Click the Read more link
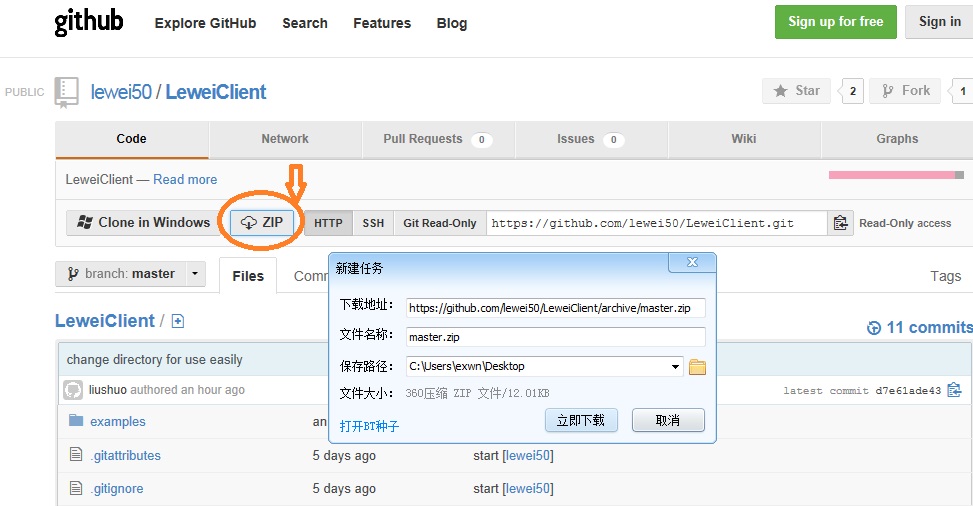The height and width of the screenshot is (506, 973). click(x=185, y=179)
